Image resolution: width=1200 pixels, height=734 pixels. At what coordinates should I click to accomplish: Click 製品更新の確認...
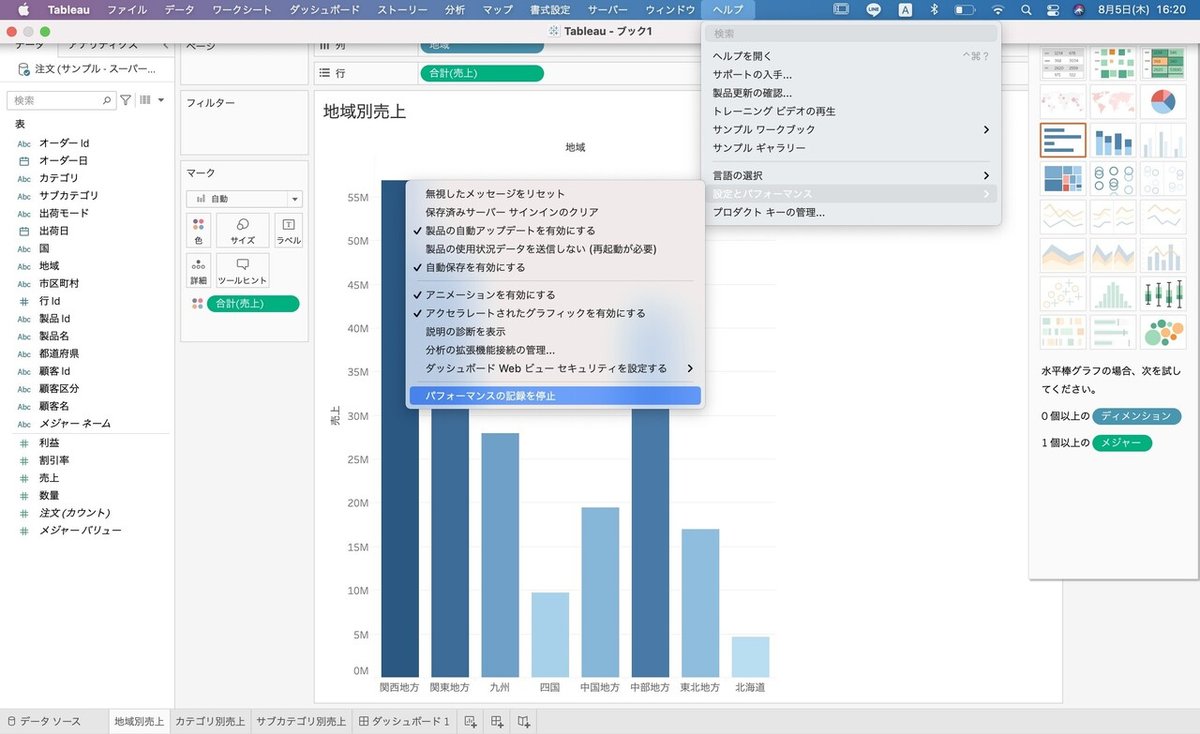851,93
